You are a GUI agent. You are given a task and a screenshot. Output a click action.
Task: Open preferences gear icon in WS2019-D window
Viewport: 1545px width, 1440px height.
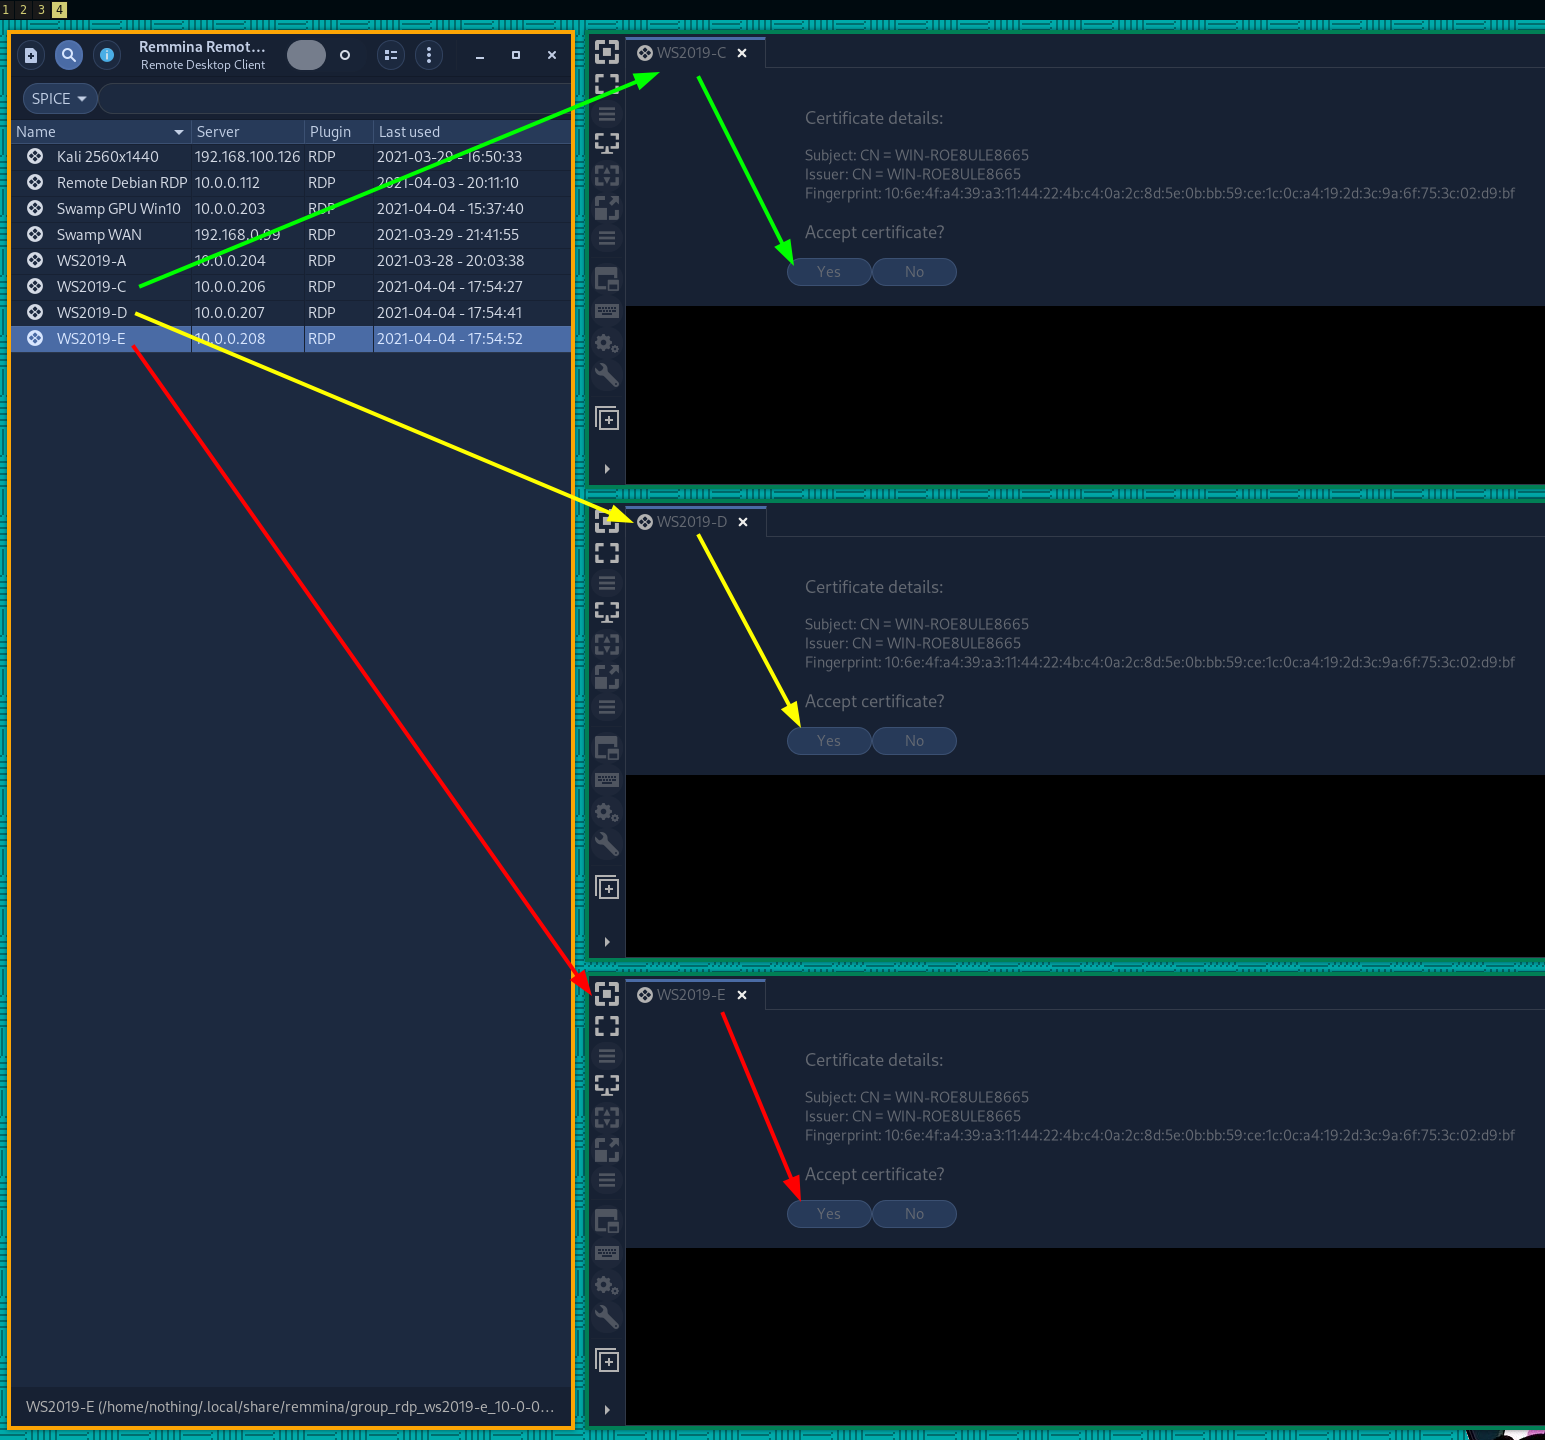tap(607, 813)
